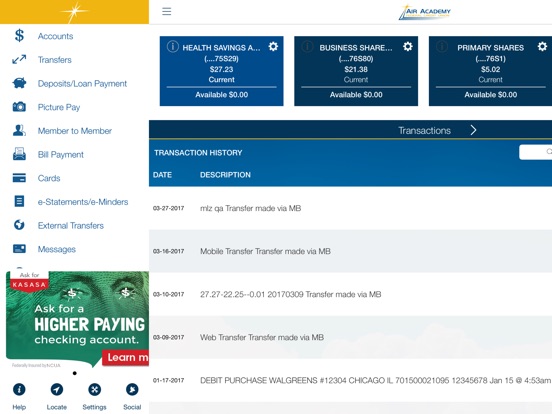Open the Social icon
This screenshot has height=414, width=552.
pos(132,389)
